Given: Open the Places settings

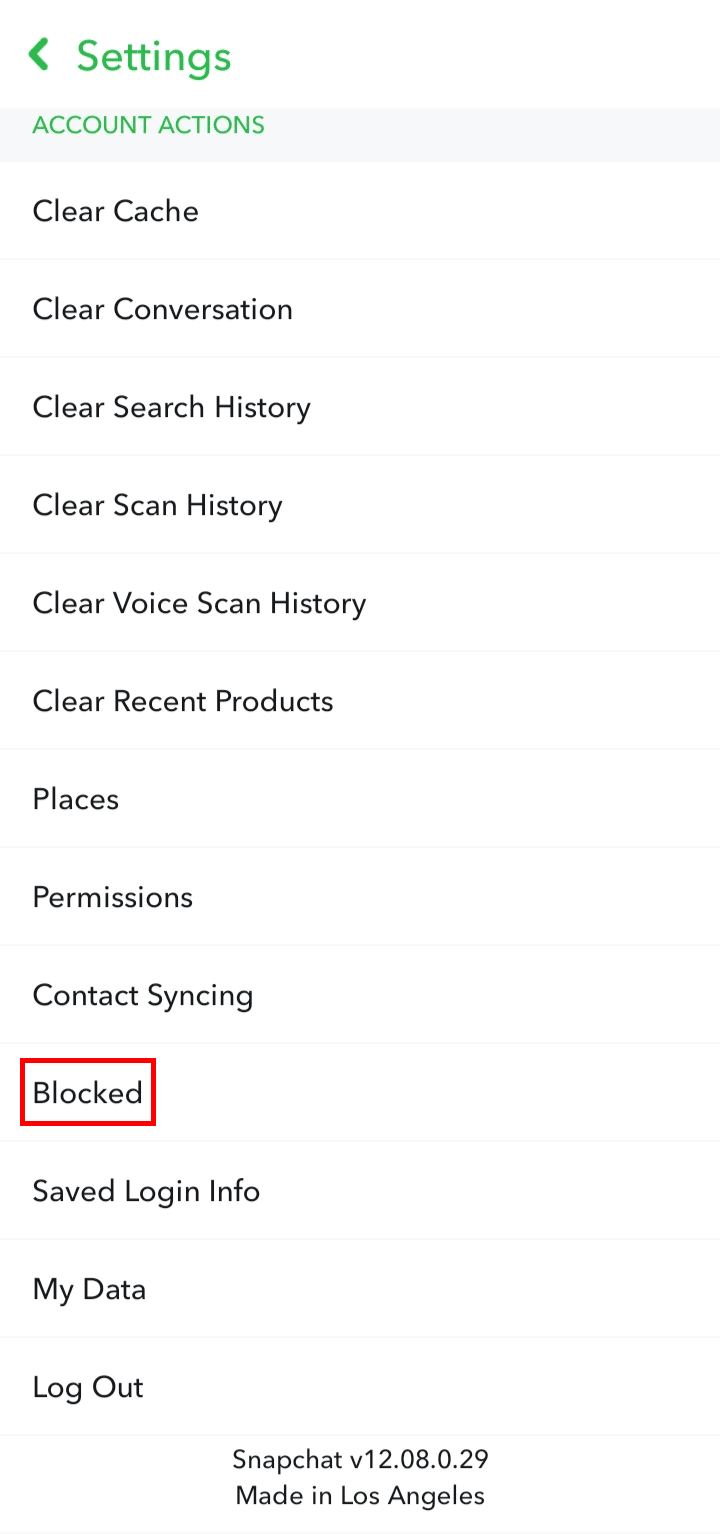Looking at the screenshot, I should coord(75,799).
